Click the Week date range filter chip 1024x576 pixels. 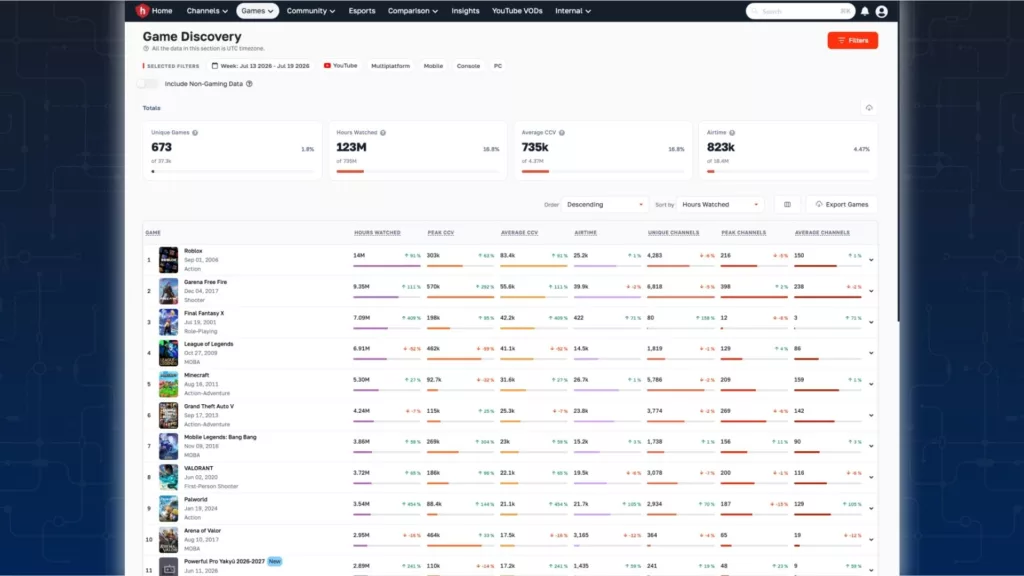pos(260,66)
